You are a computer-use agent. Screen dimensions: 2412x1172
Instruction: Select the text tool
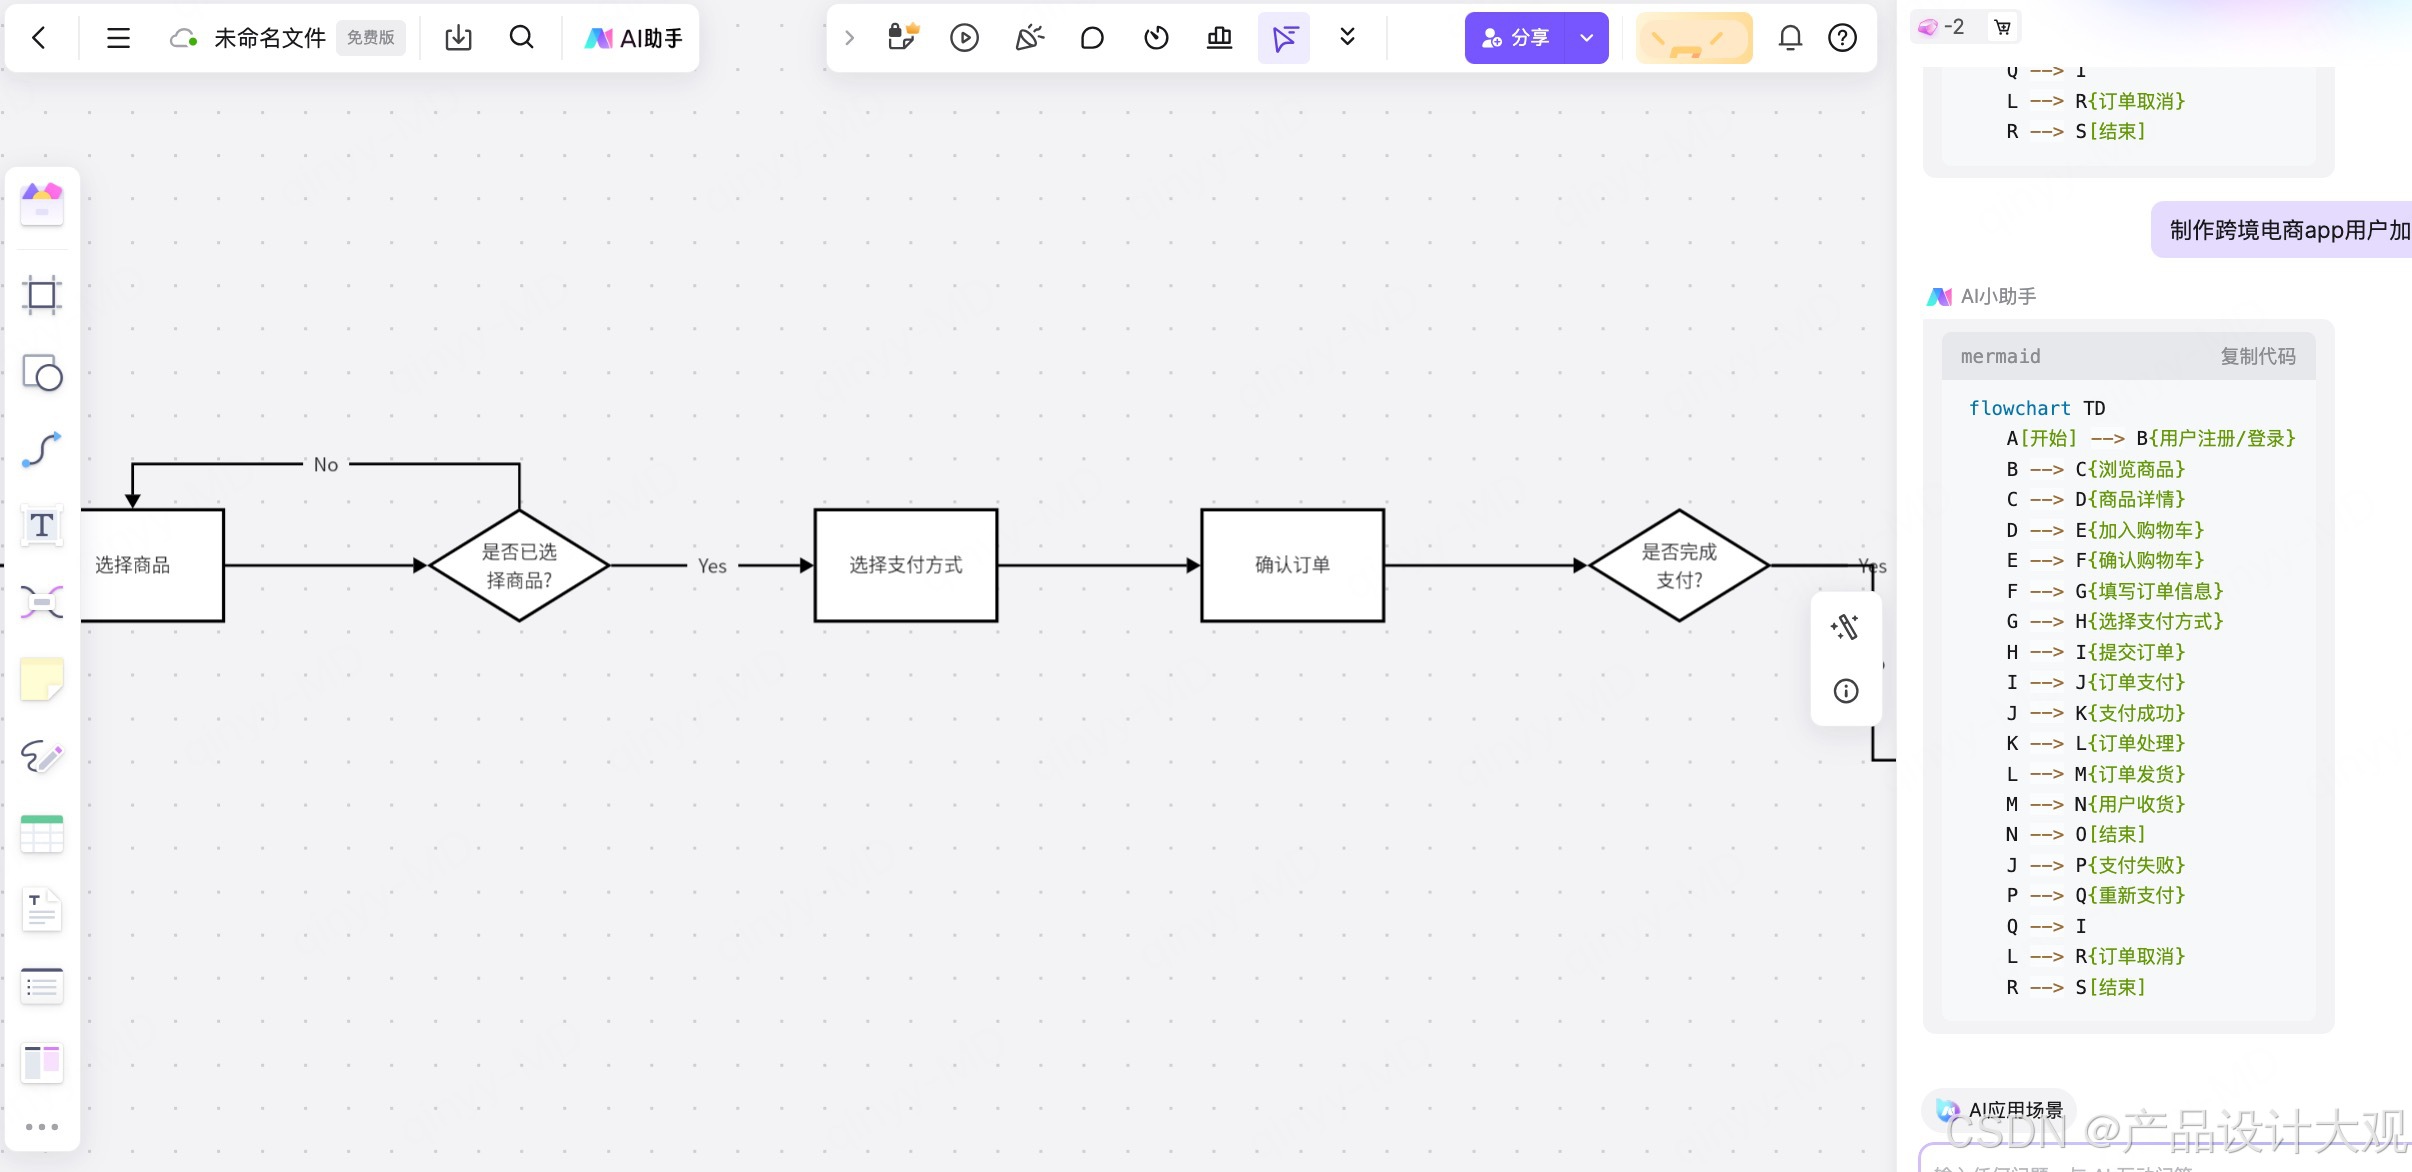42,526
